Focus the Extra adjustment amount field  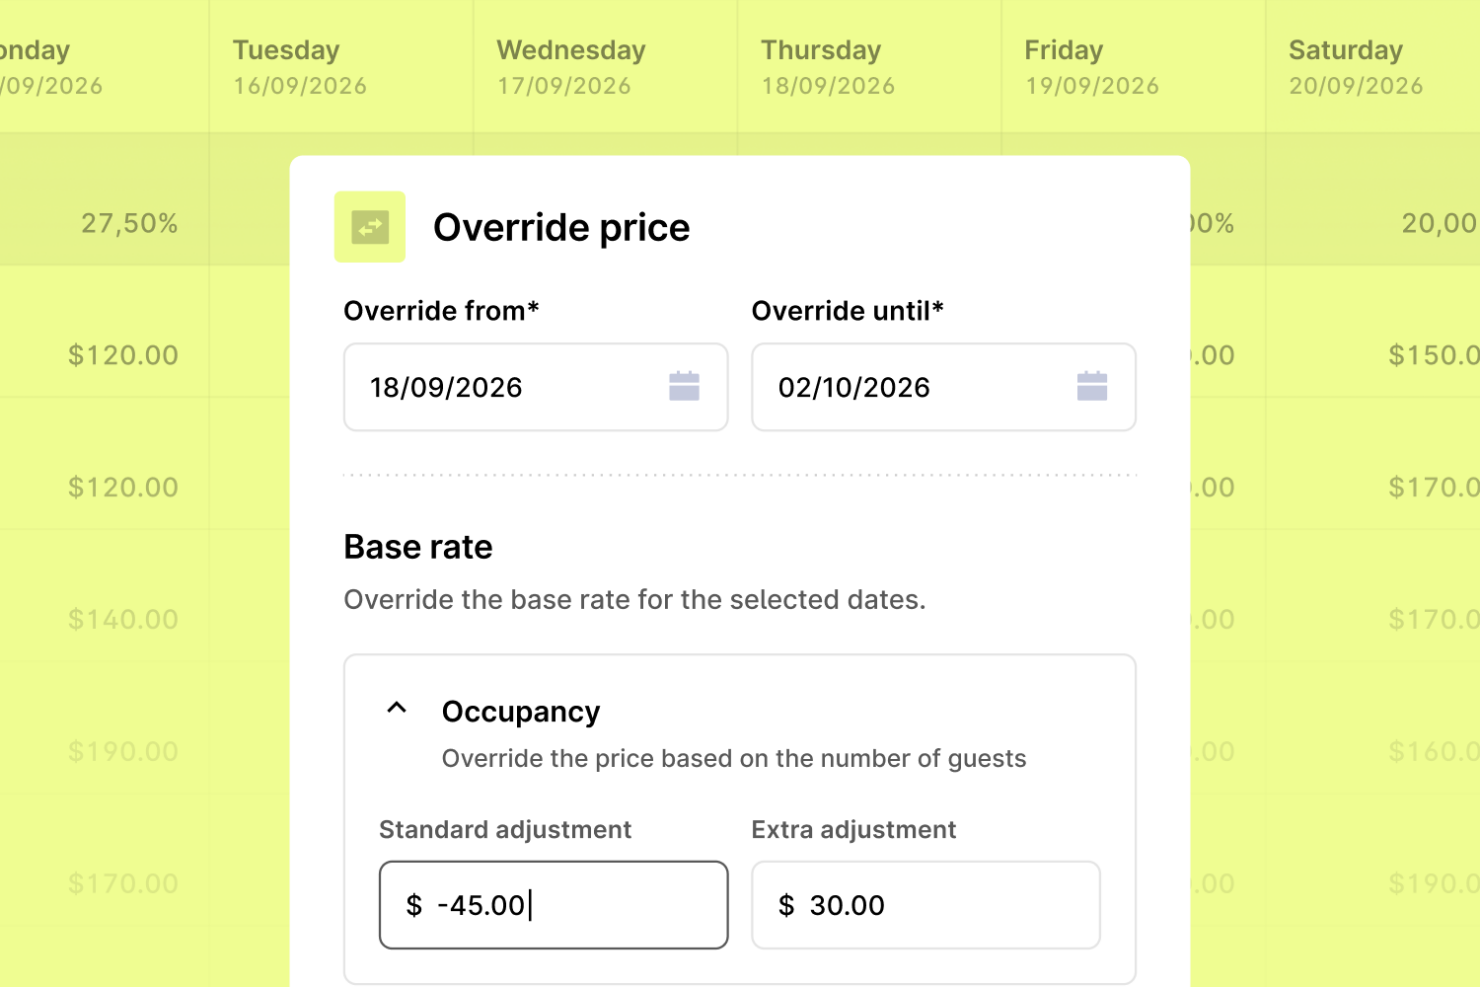pos(926,905)
